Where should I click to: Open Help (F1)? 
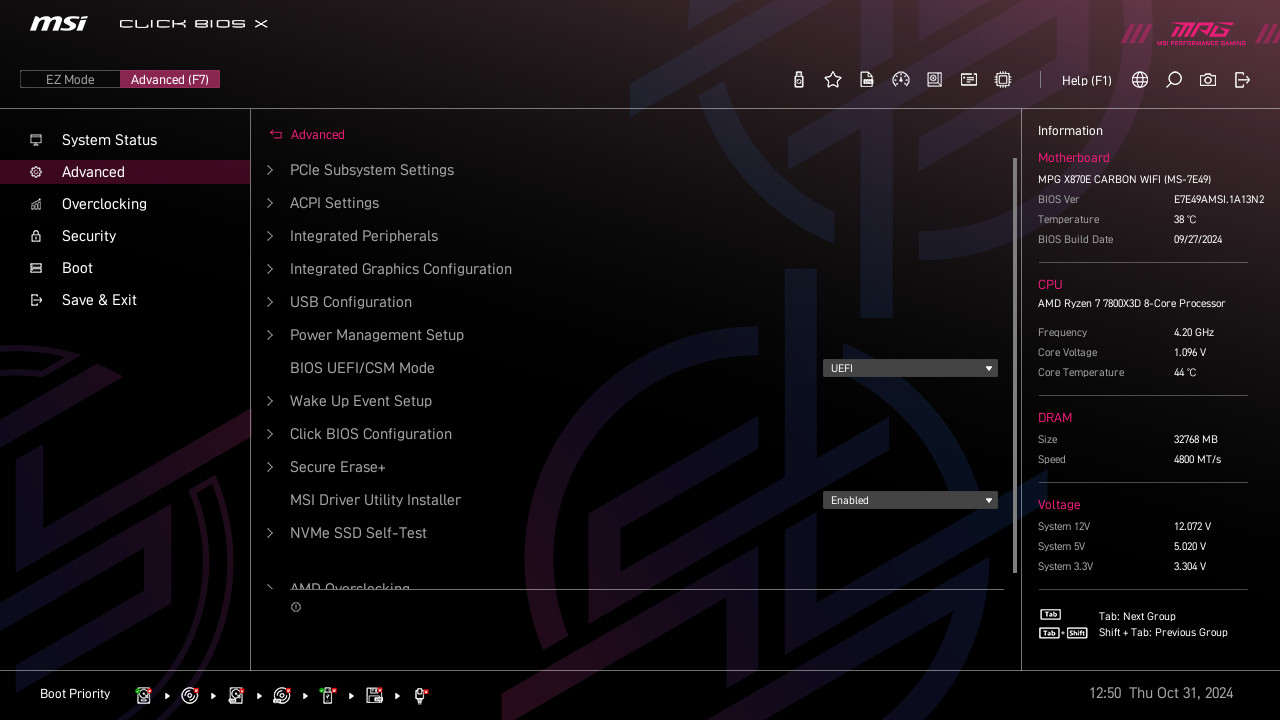1087,80
